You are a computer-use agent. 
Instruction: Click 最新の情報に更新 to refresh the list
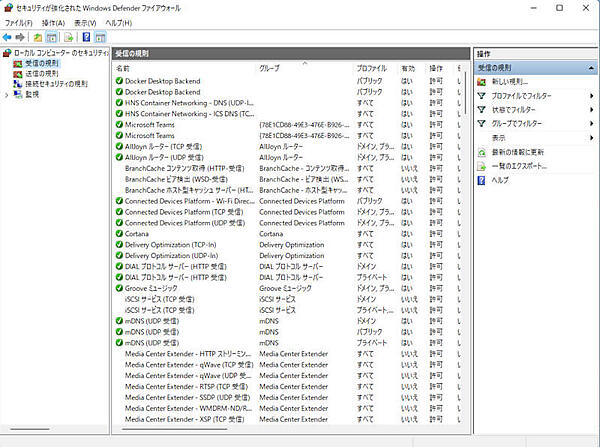coord(518,152)
